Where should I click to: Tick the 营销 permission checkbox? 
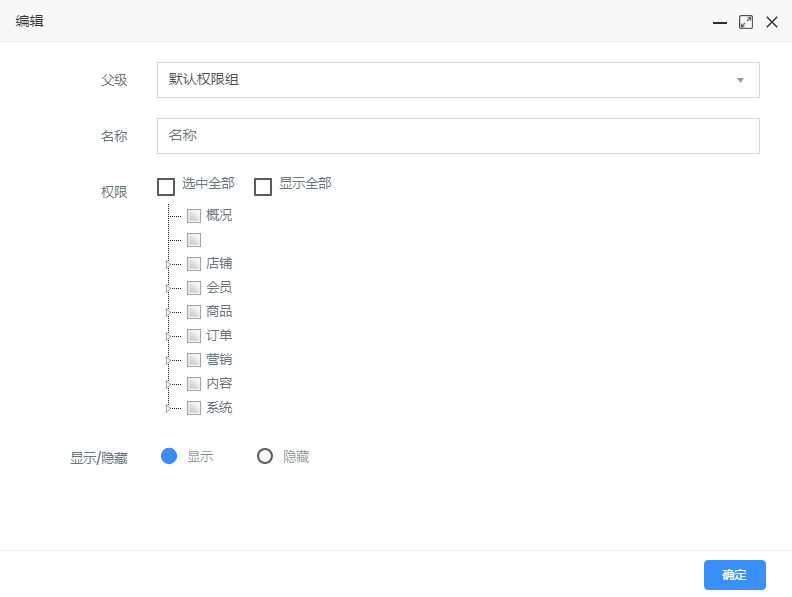194,360
